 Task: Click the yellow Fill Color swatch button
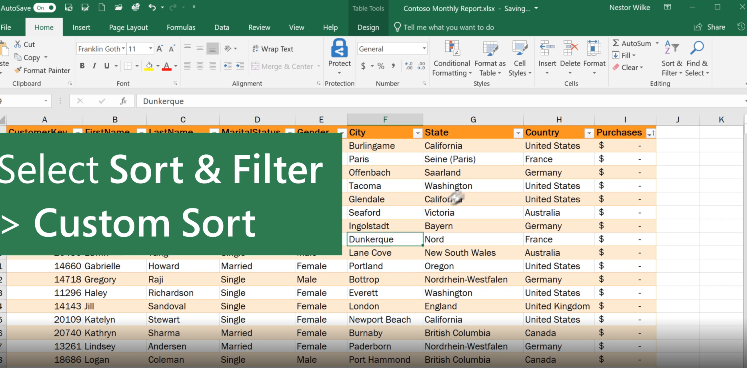[149, 66]
